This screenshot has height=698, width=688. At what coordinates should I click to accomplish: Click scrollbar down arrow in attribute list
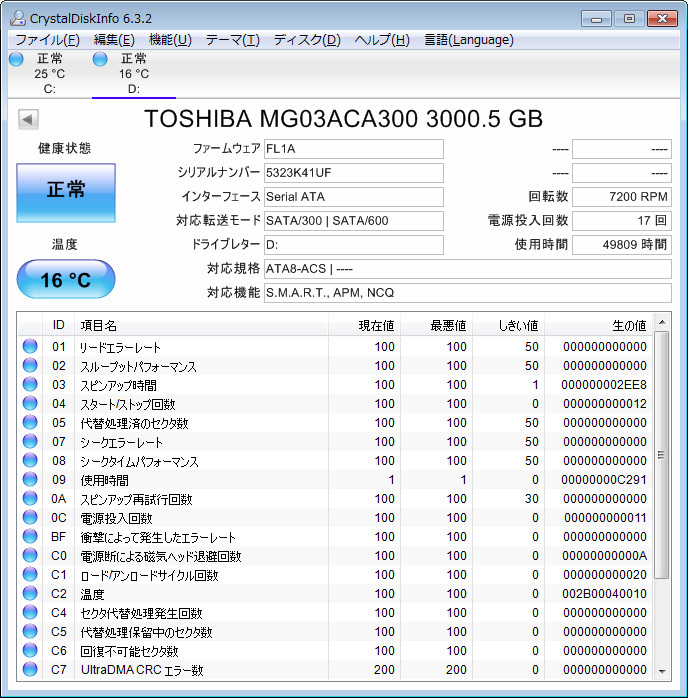[662, 670]
